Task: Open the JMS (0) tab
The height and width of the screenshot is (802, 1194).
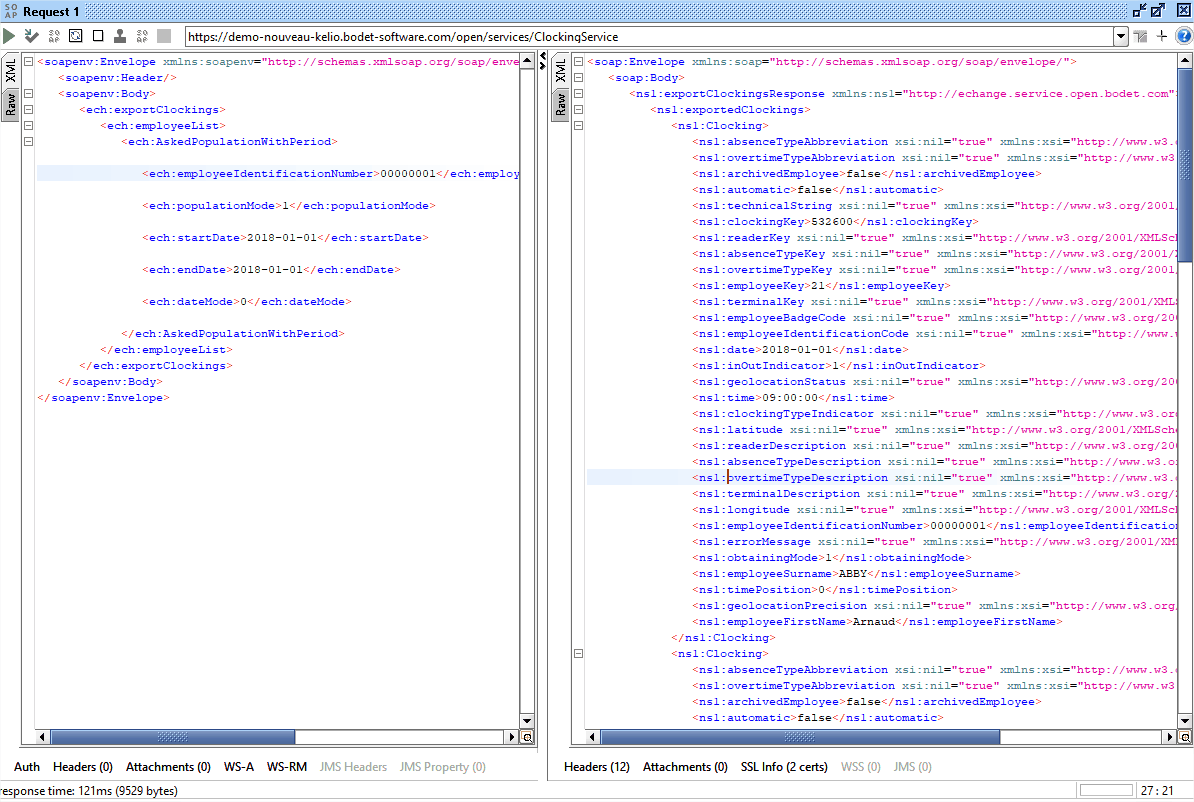Action: (912, 767)
